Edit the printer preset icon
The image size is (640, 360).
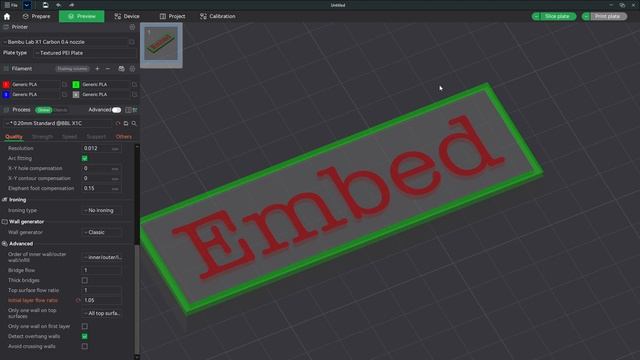[132, 42]
